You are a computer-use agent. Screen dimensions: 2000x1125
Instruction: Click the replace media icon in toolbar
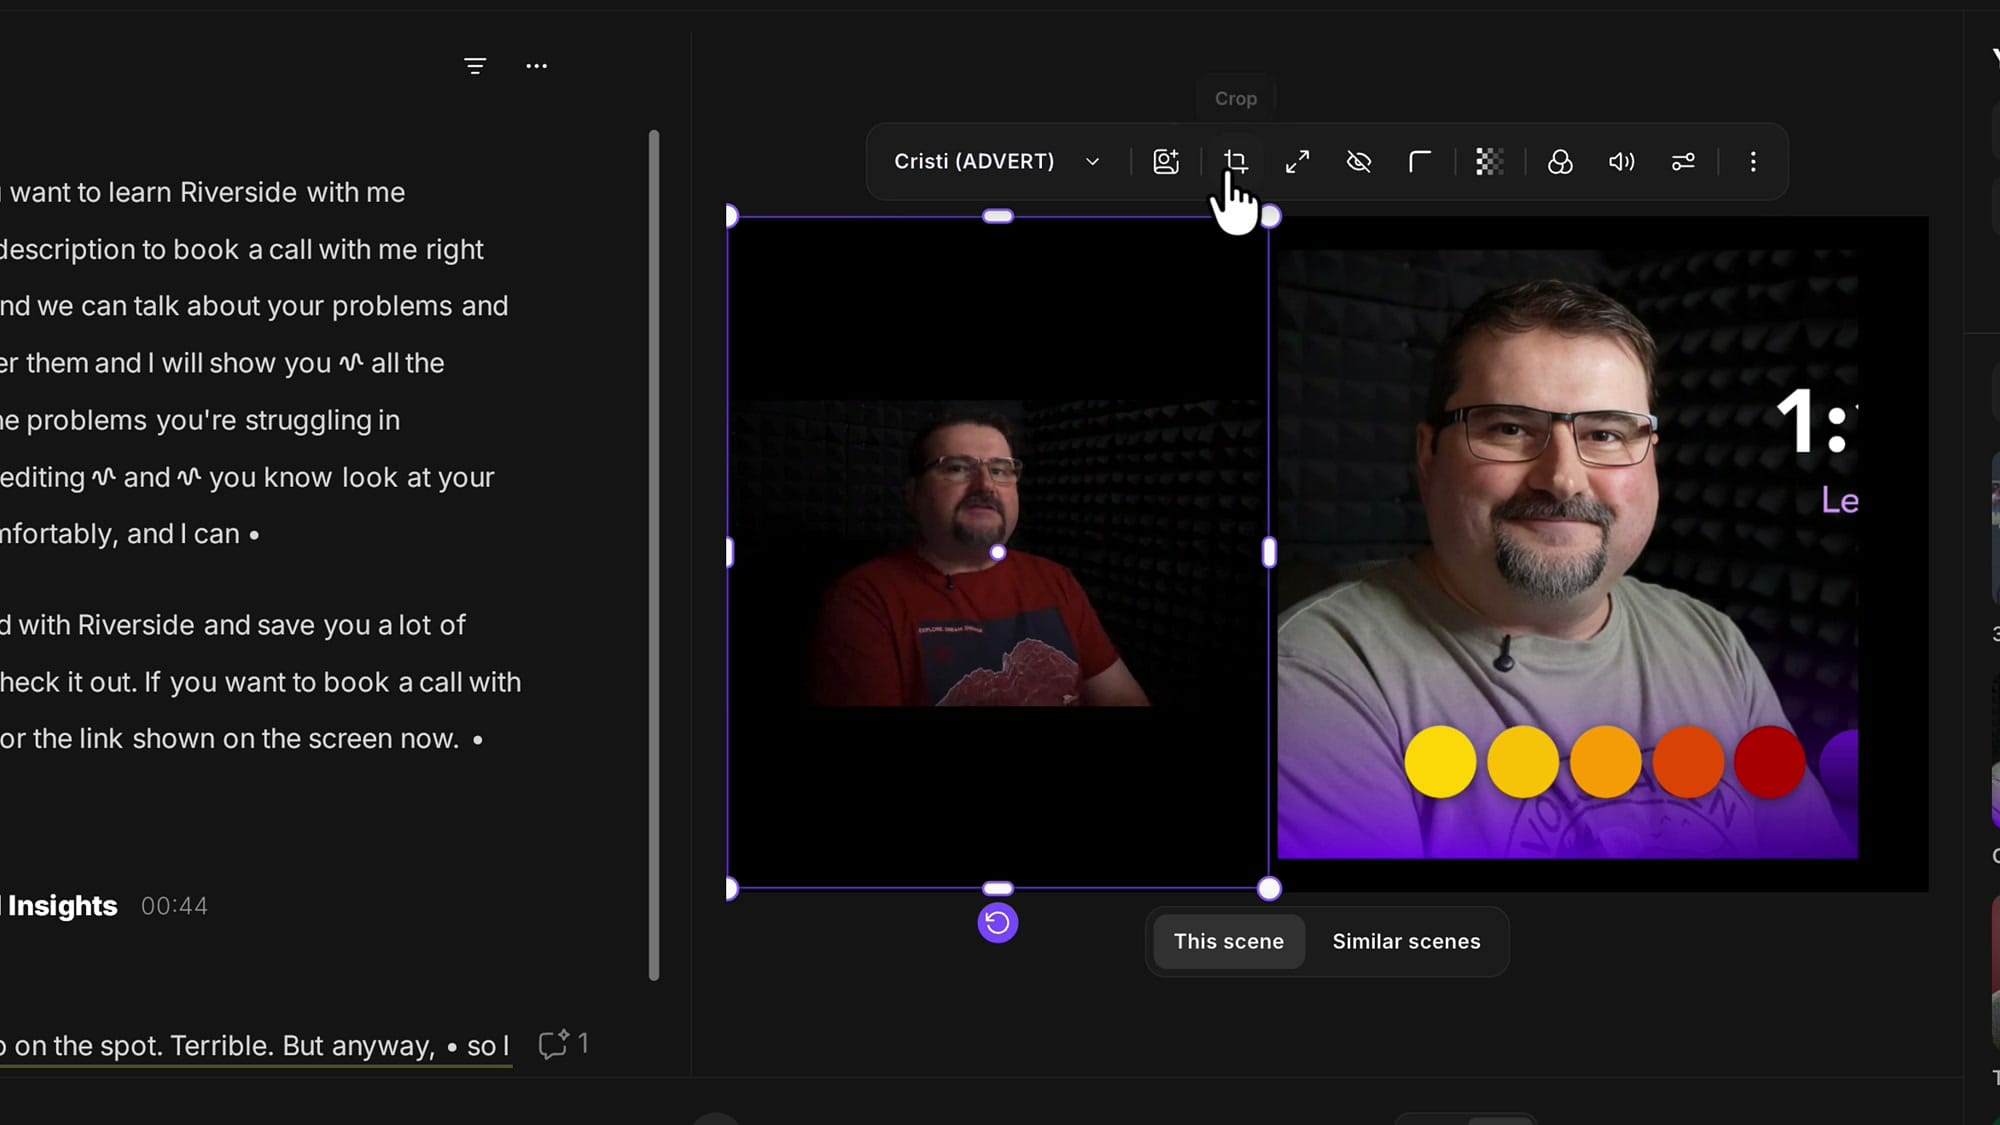(x=1166, y=161)
